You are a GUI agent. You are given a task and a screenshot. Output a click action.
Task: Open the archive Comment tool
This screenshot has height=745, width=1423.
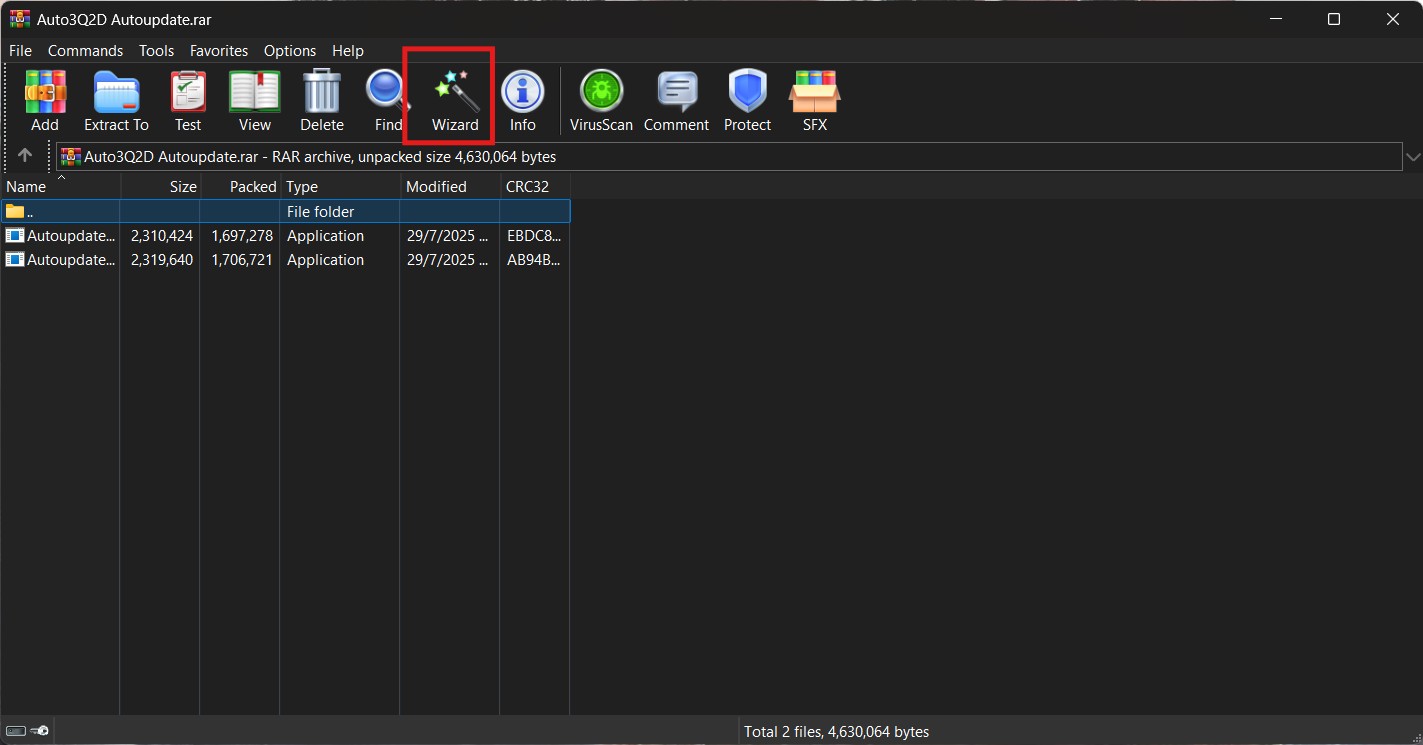click(676, 101)
